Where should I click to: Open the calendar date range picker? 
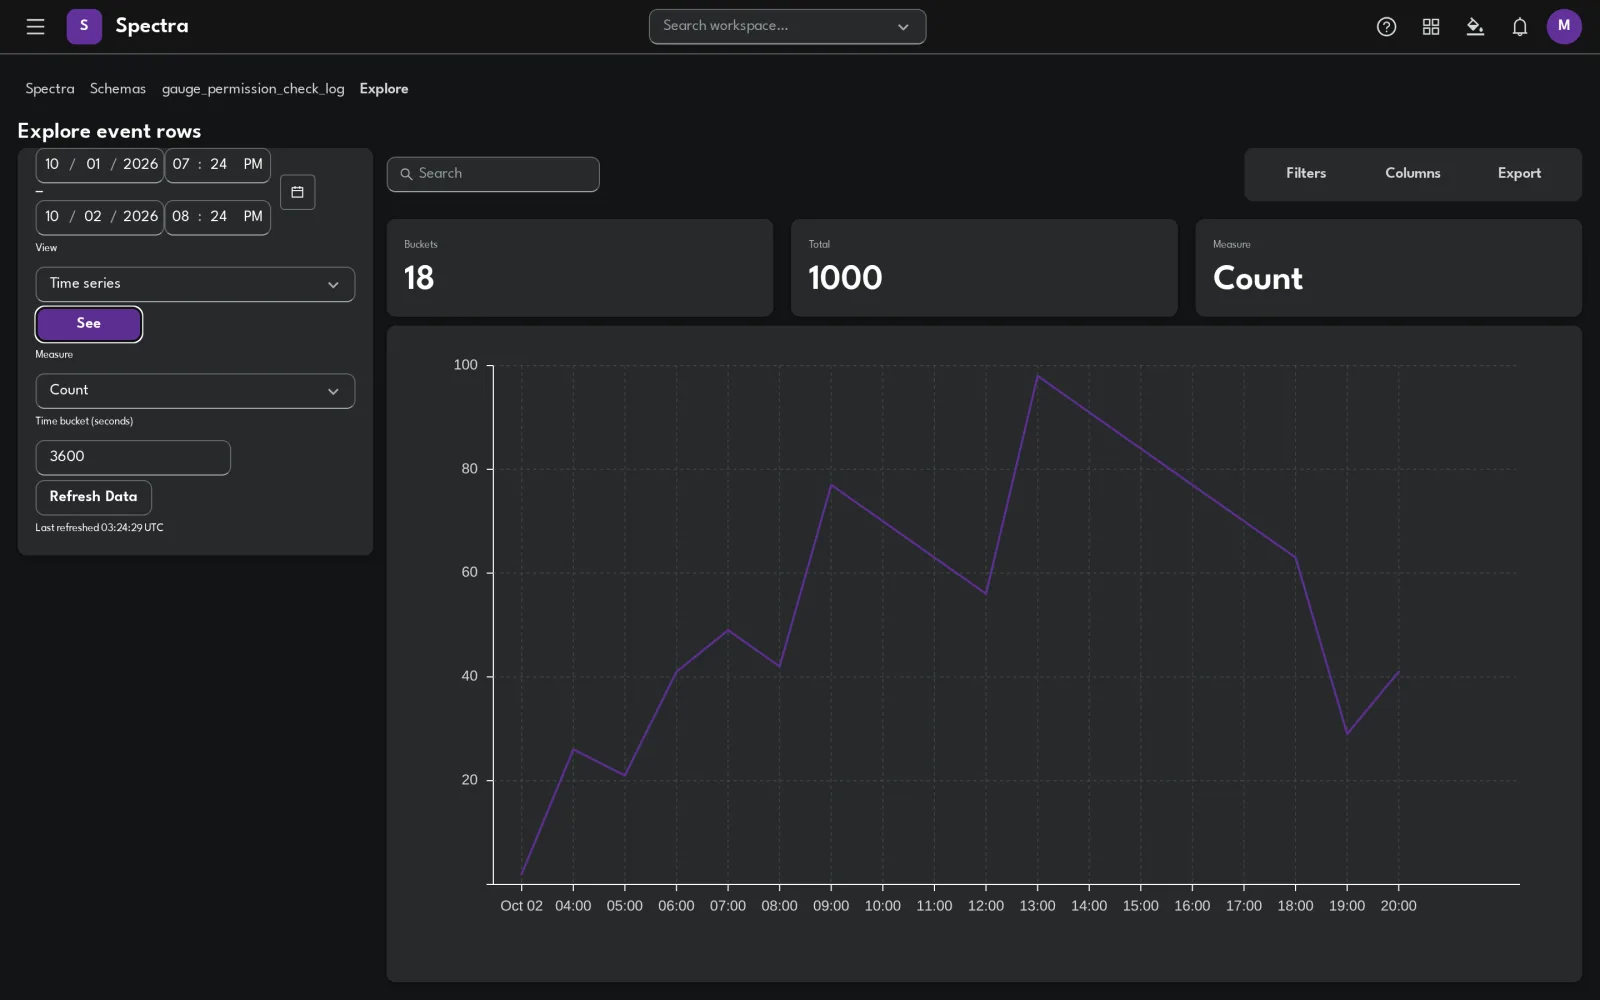(297, 192)
